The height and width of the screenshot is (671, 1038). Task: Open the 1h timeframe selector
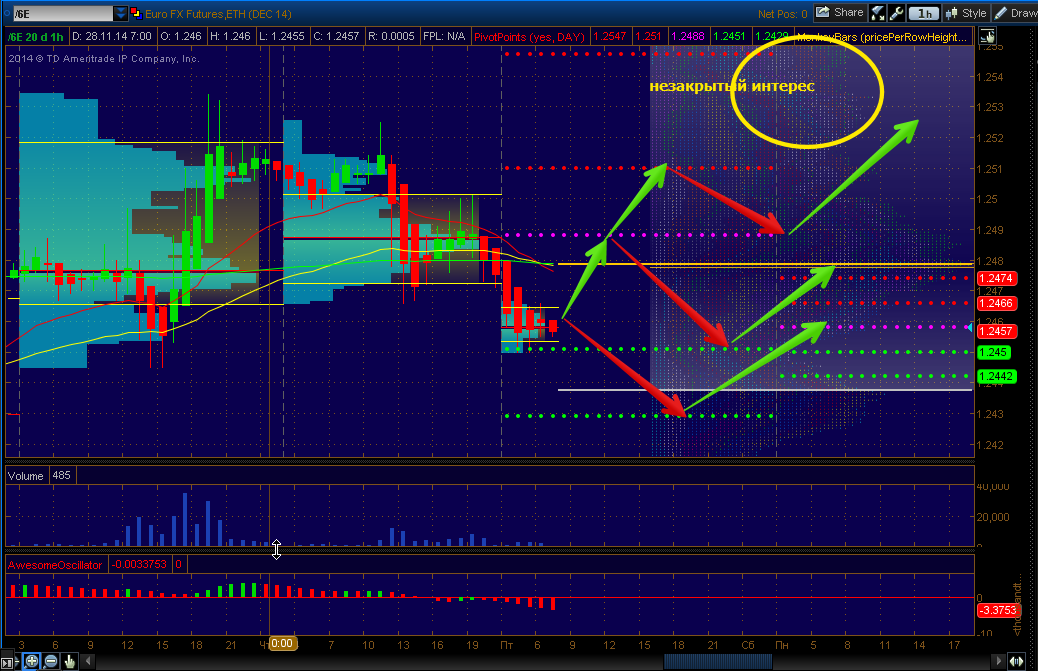coord(924,13)
